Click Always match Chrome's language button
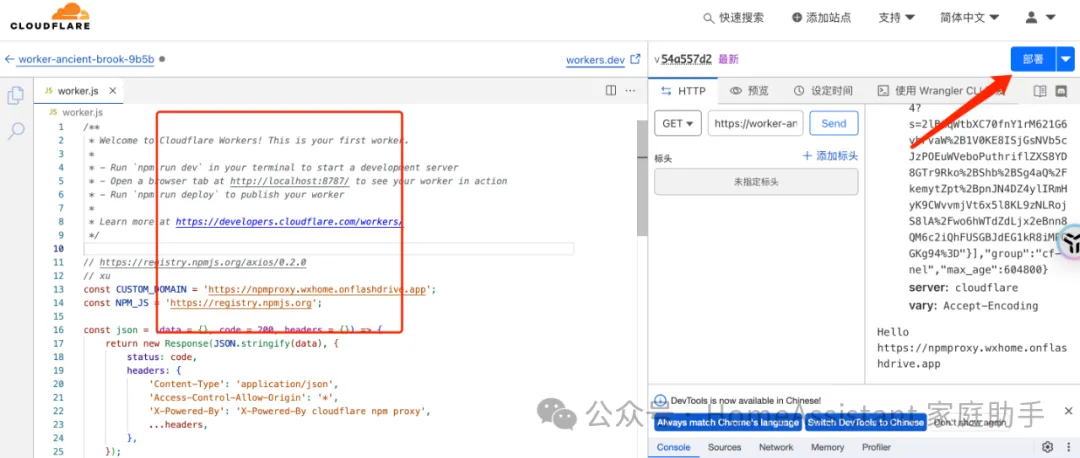1080x458 pixels. click(728, 423)
